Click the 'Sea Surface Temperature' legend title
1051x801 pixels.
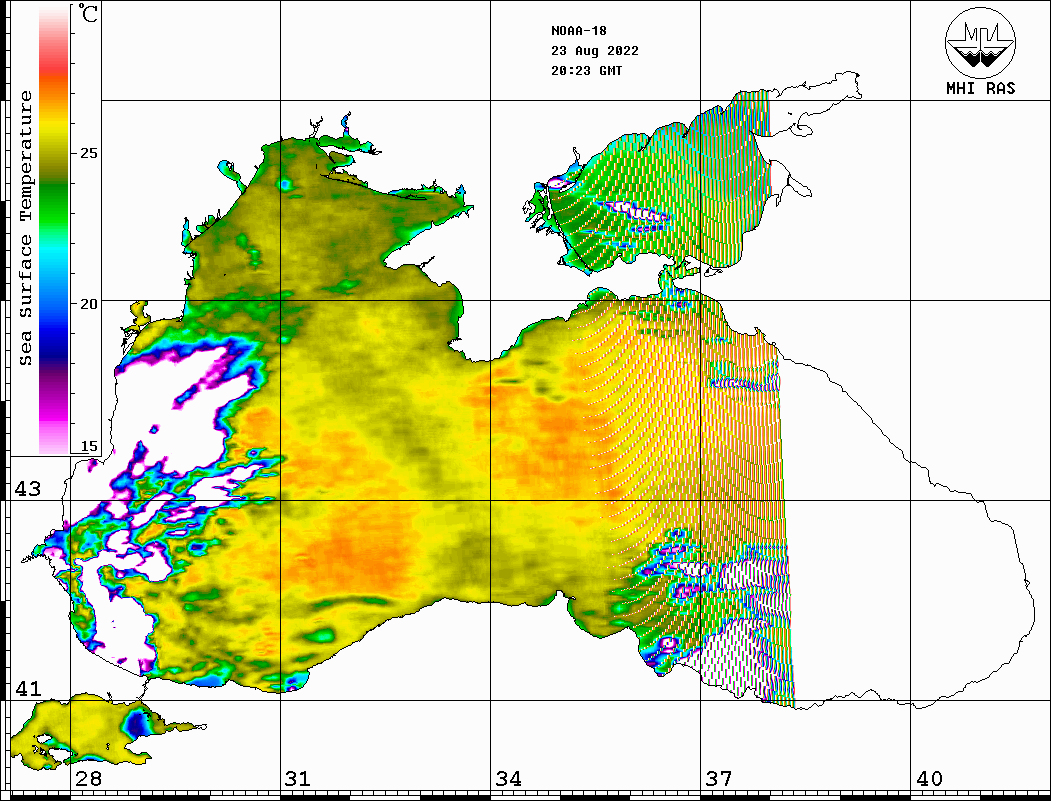click(25, 228)
